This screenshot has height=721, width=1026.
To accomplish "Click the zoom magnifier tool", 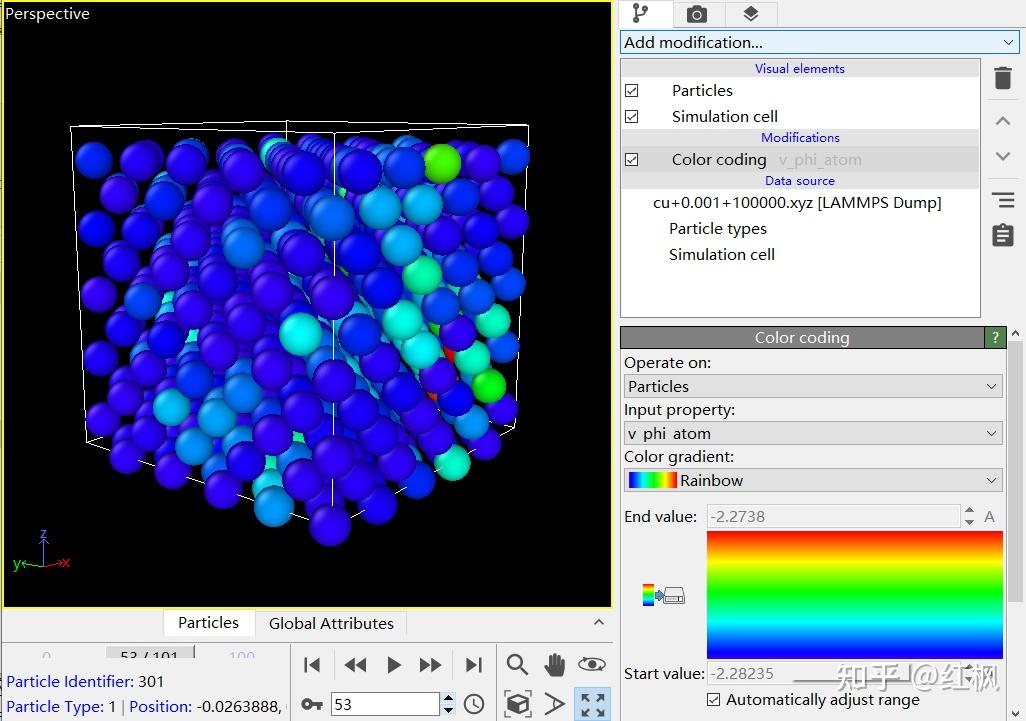I will point(517,665).
